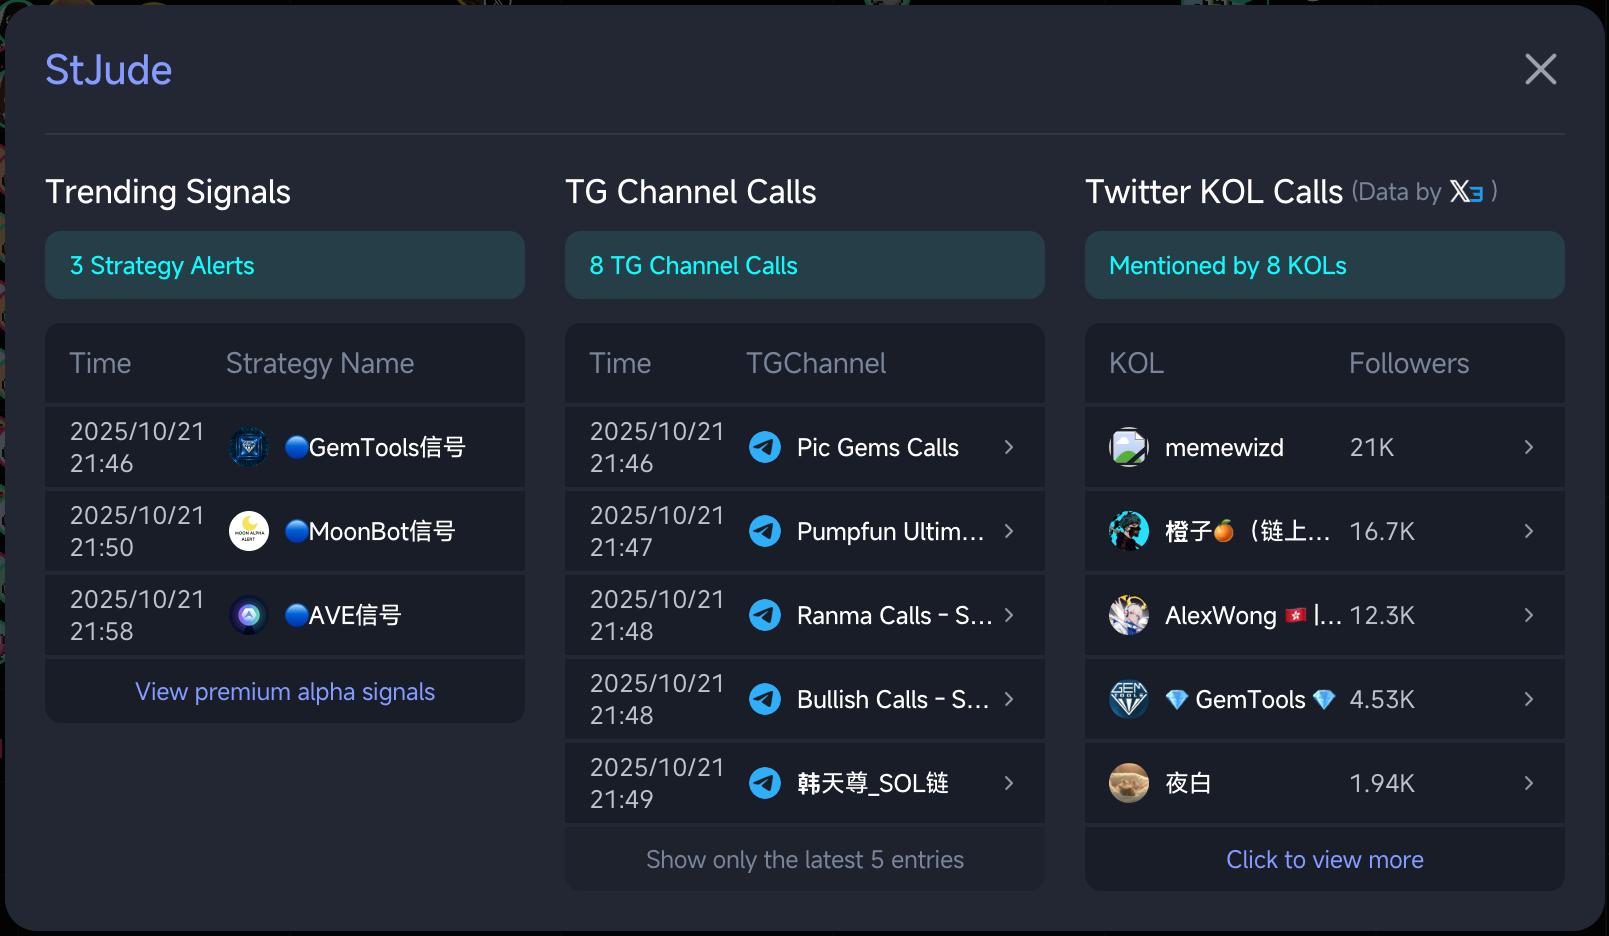Click the Telegram icon beside 韩天尊_SOL链
Image resolution: width=1609 pixels, height=936 pixels.
765,783
